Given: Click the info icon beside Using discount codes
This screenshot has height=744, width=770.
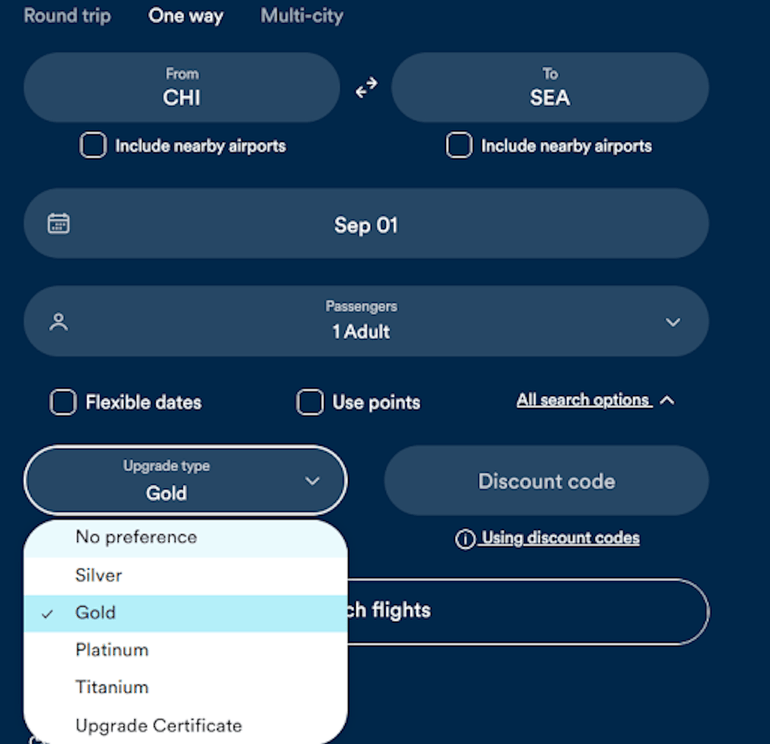Looking at the screenshot, I should click(464, 539).
